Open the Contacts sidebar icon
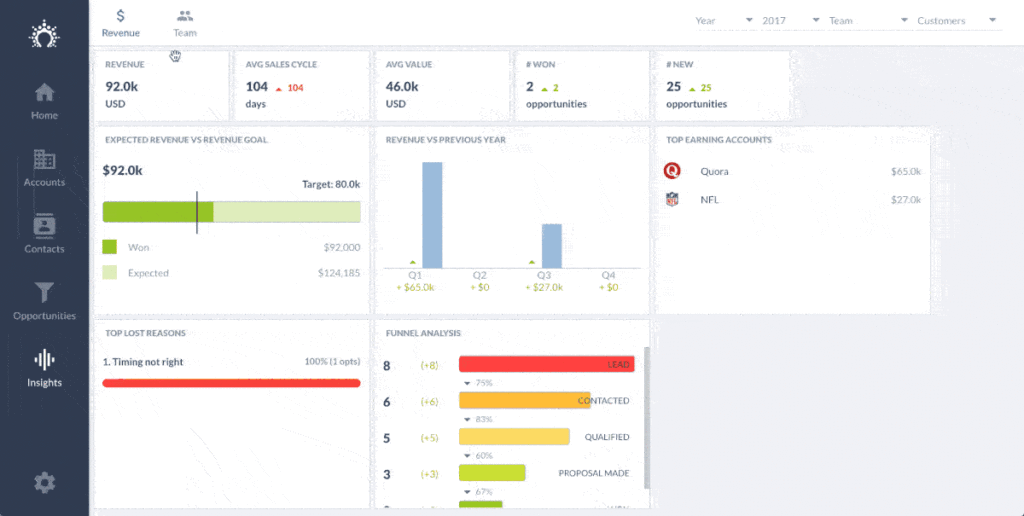This screenshot has height=516, width=1024. coord(44,226)
